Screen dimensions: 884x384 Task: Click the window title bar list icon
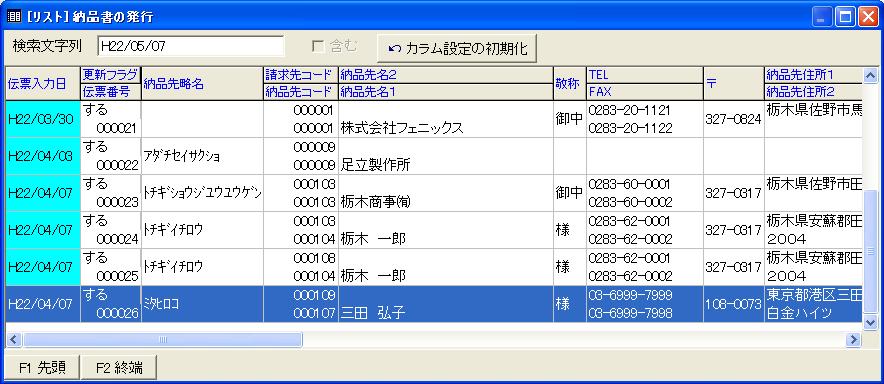coord(14,17)
